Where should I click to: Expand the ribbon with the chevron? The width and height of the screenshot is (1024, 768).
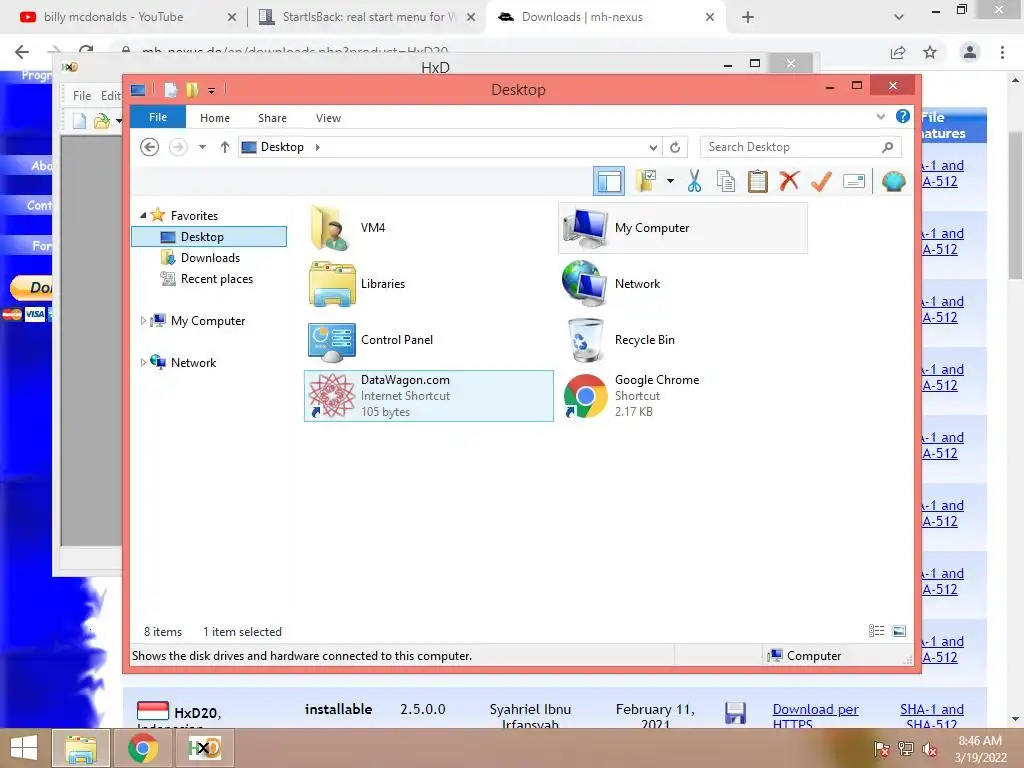click(x=880, y=117)
